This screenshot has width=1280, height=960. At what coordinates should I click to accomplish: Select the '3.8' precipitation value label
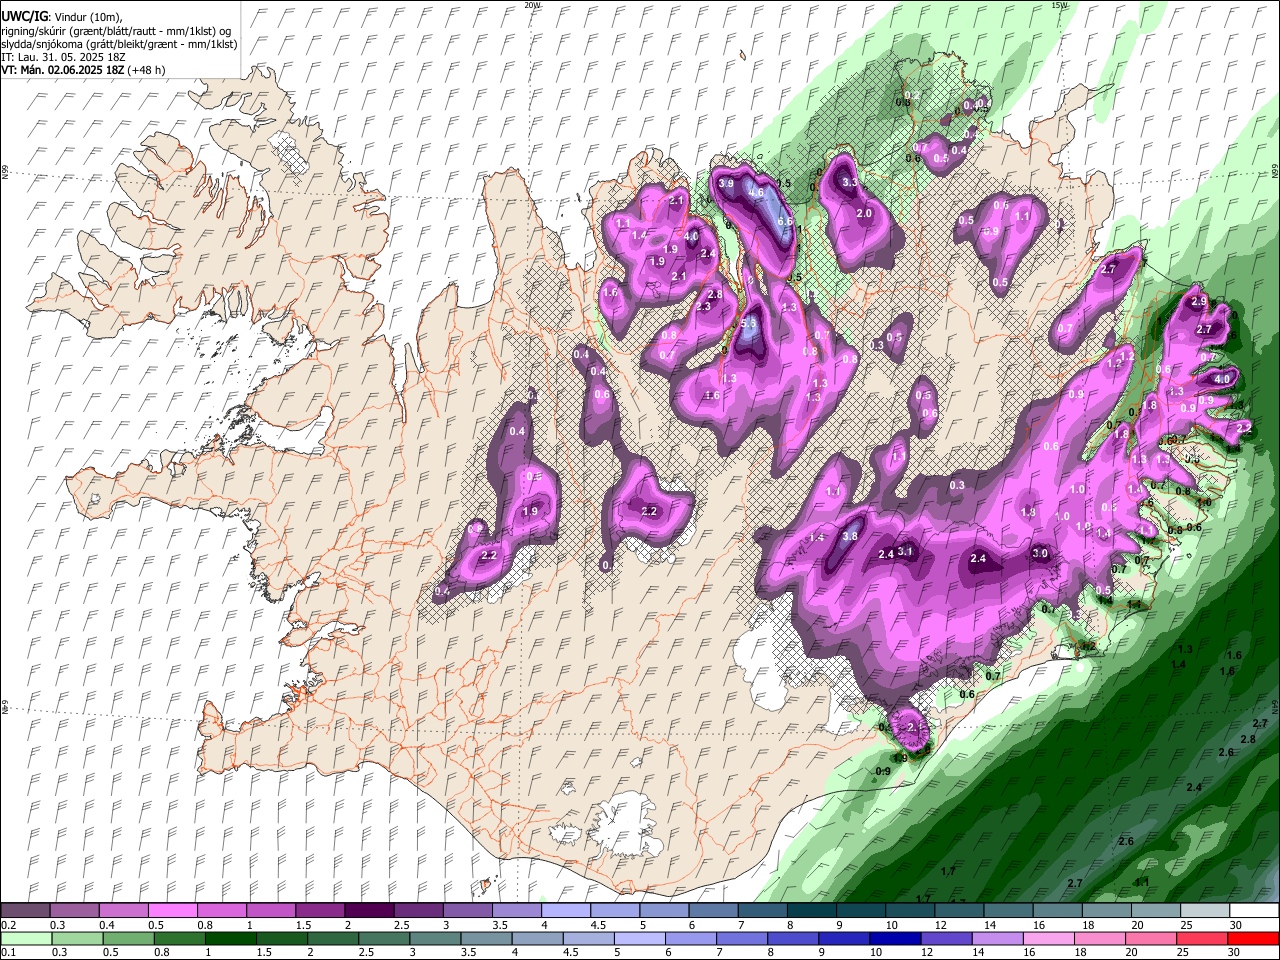coord(850,536)
